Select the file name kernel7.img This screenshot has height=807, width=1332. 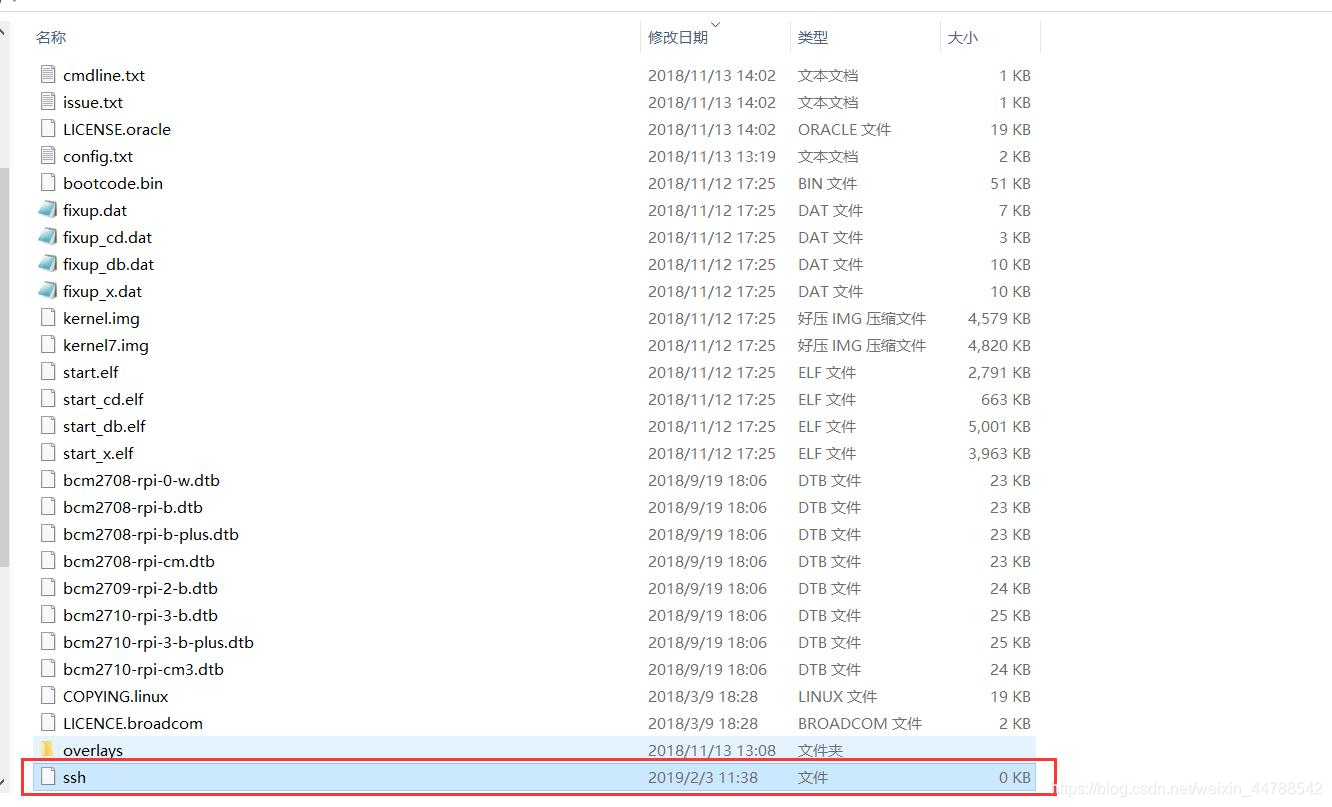(106, 345)
